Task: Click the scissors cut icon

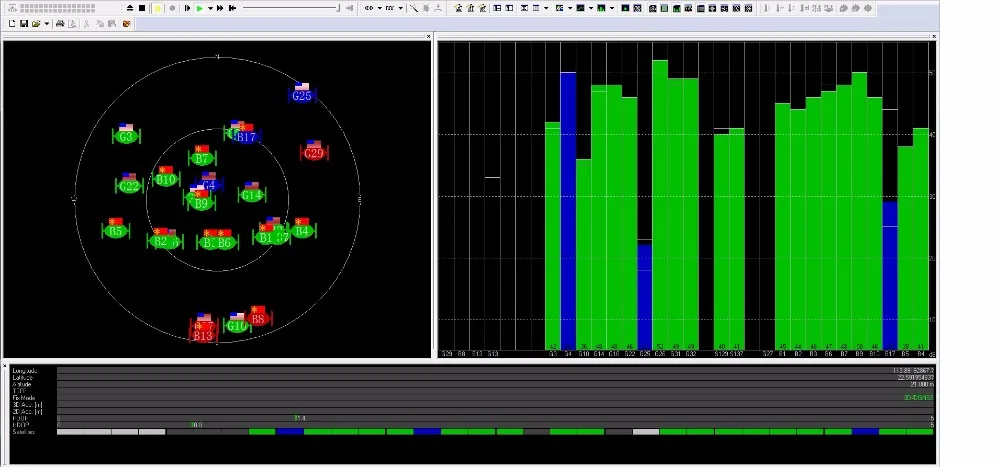Action: tap(86, 24)
